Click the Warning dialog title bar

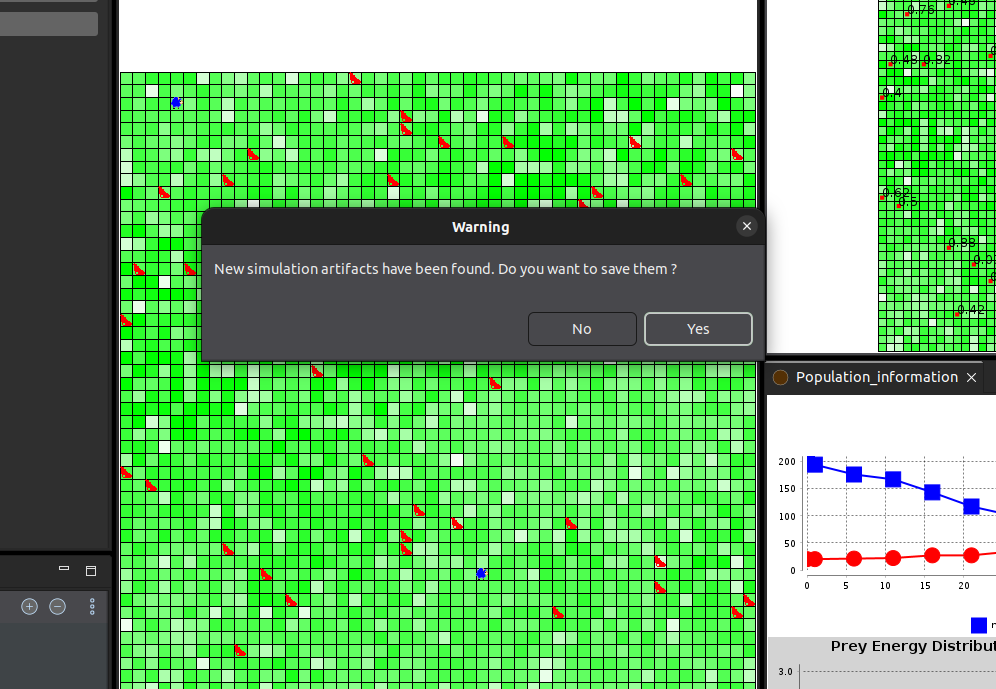pos(481,227)
